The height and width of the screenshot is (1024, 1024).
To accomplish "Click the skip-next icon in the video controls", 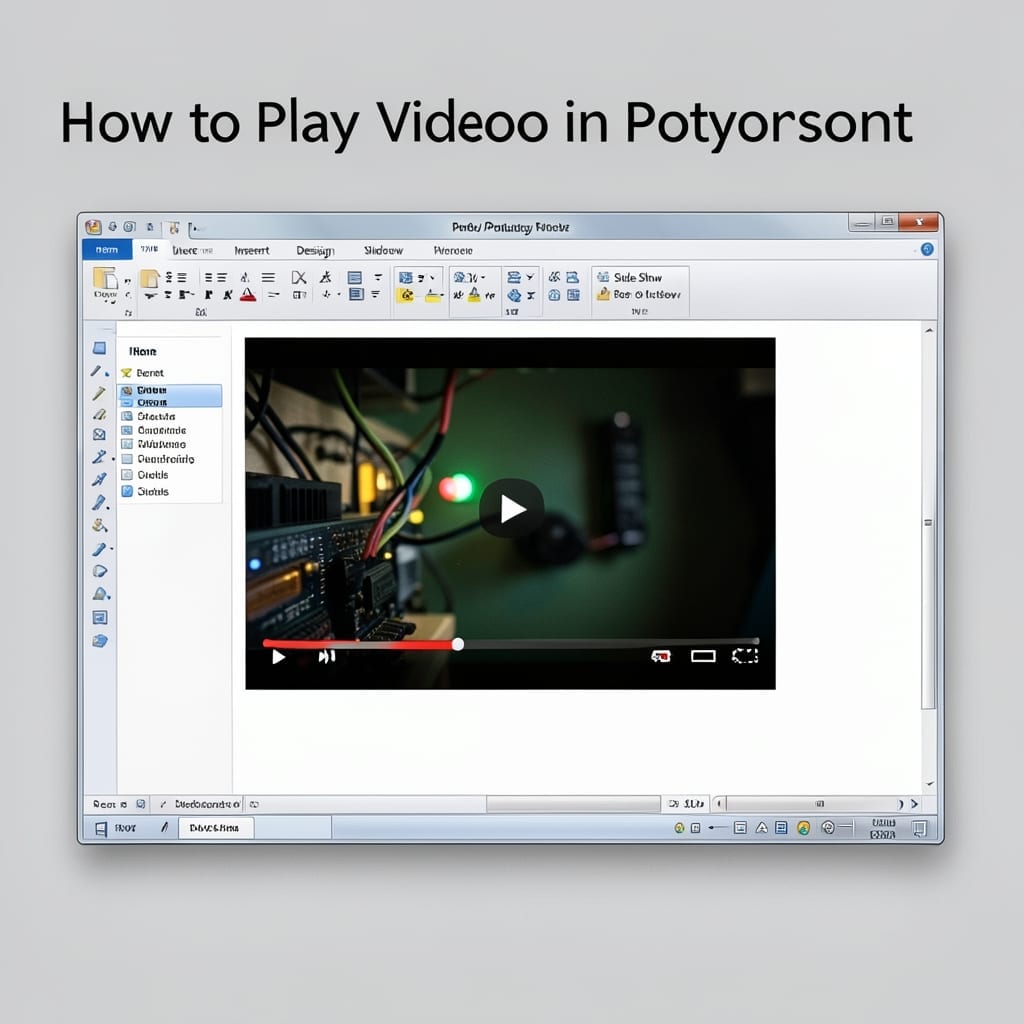I will coord(327,656).
